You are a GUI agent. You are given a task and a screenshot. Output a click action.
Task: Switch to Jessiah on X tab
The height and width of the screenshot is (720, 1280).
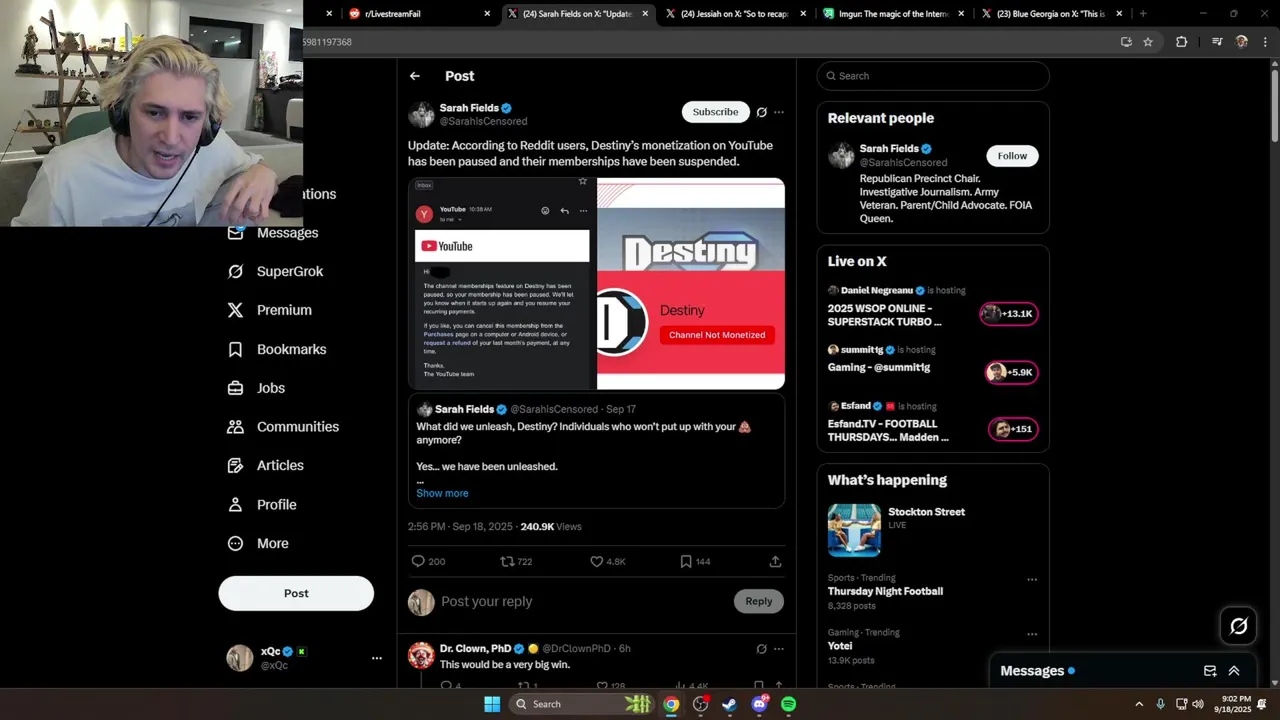click(x=734, y=14)
